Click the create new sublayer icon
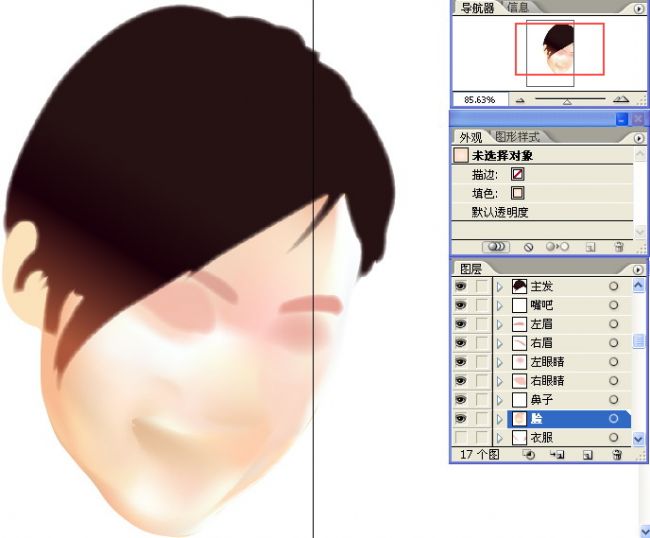Image resolution: width=650 pixels, height=538 pixels. pyautogui.click(x=558, y=455)
